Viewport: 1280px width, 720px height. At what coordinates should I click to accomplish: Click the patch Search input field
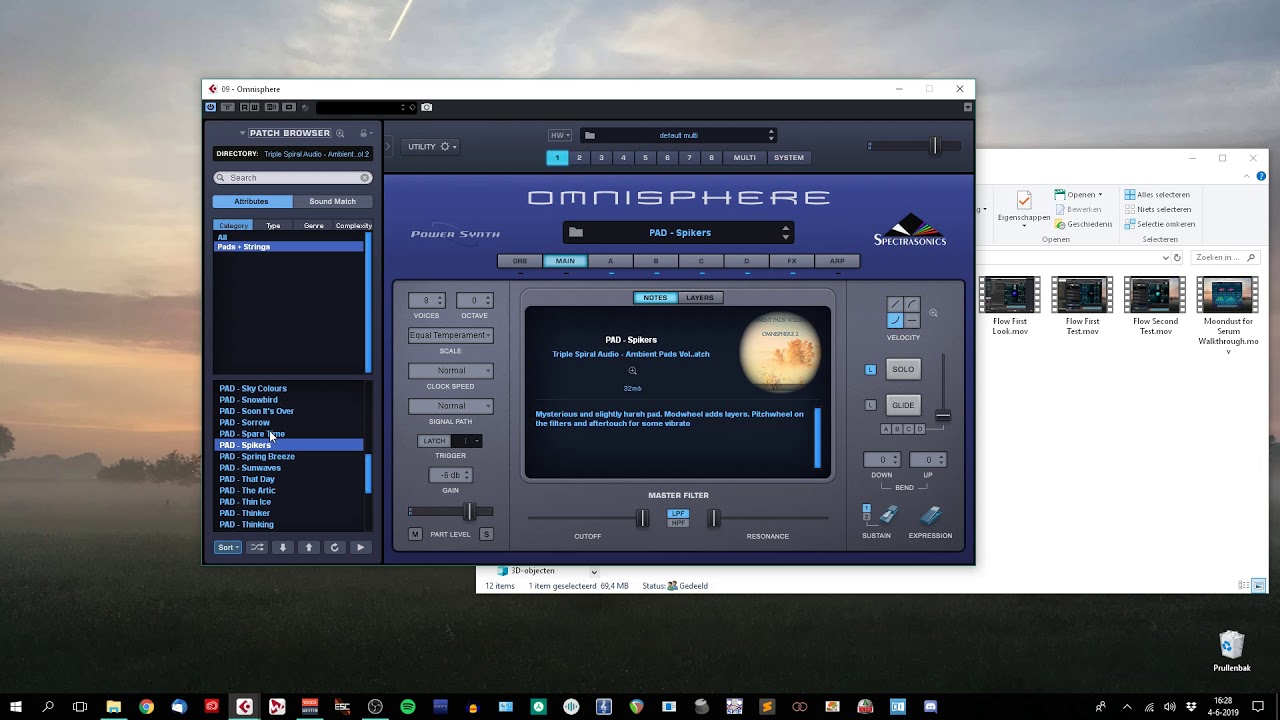(x=293, y=178)
